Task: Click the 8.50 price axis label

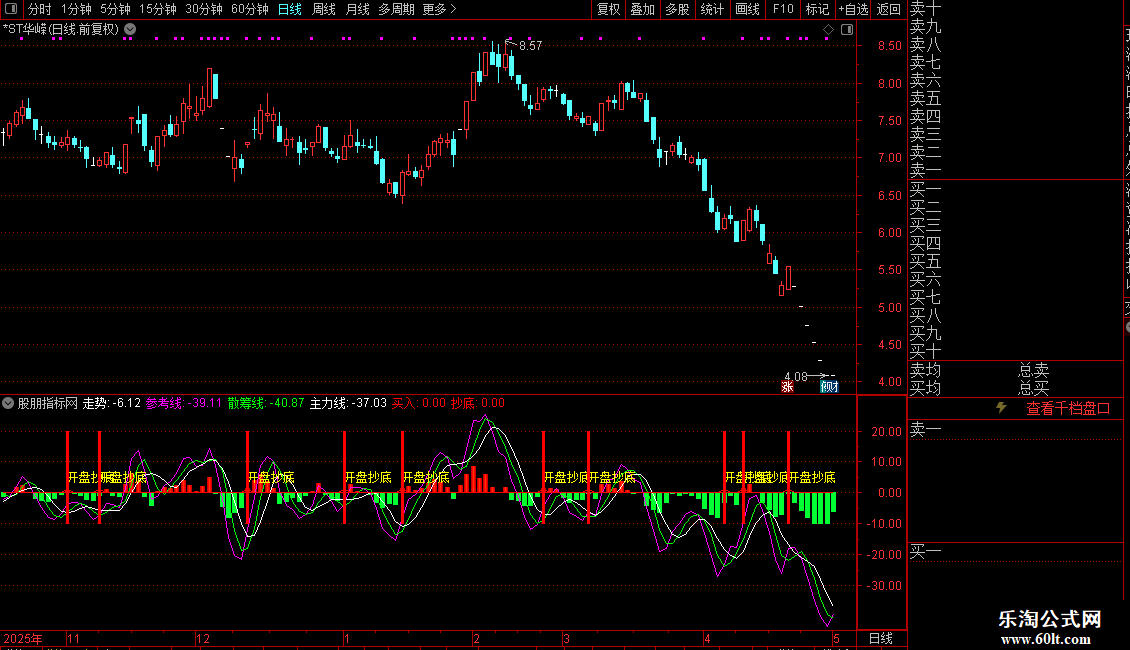Action: [x=889, y=45]
